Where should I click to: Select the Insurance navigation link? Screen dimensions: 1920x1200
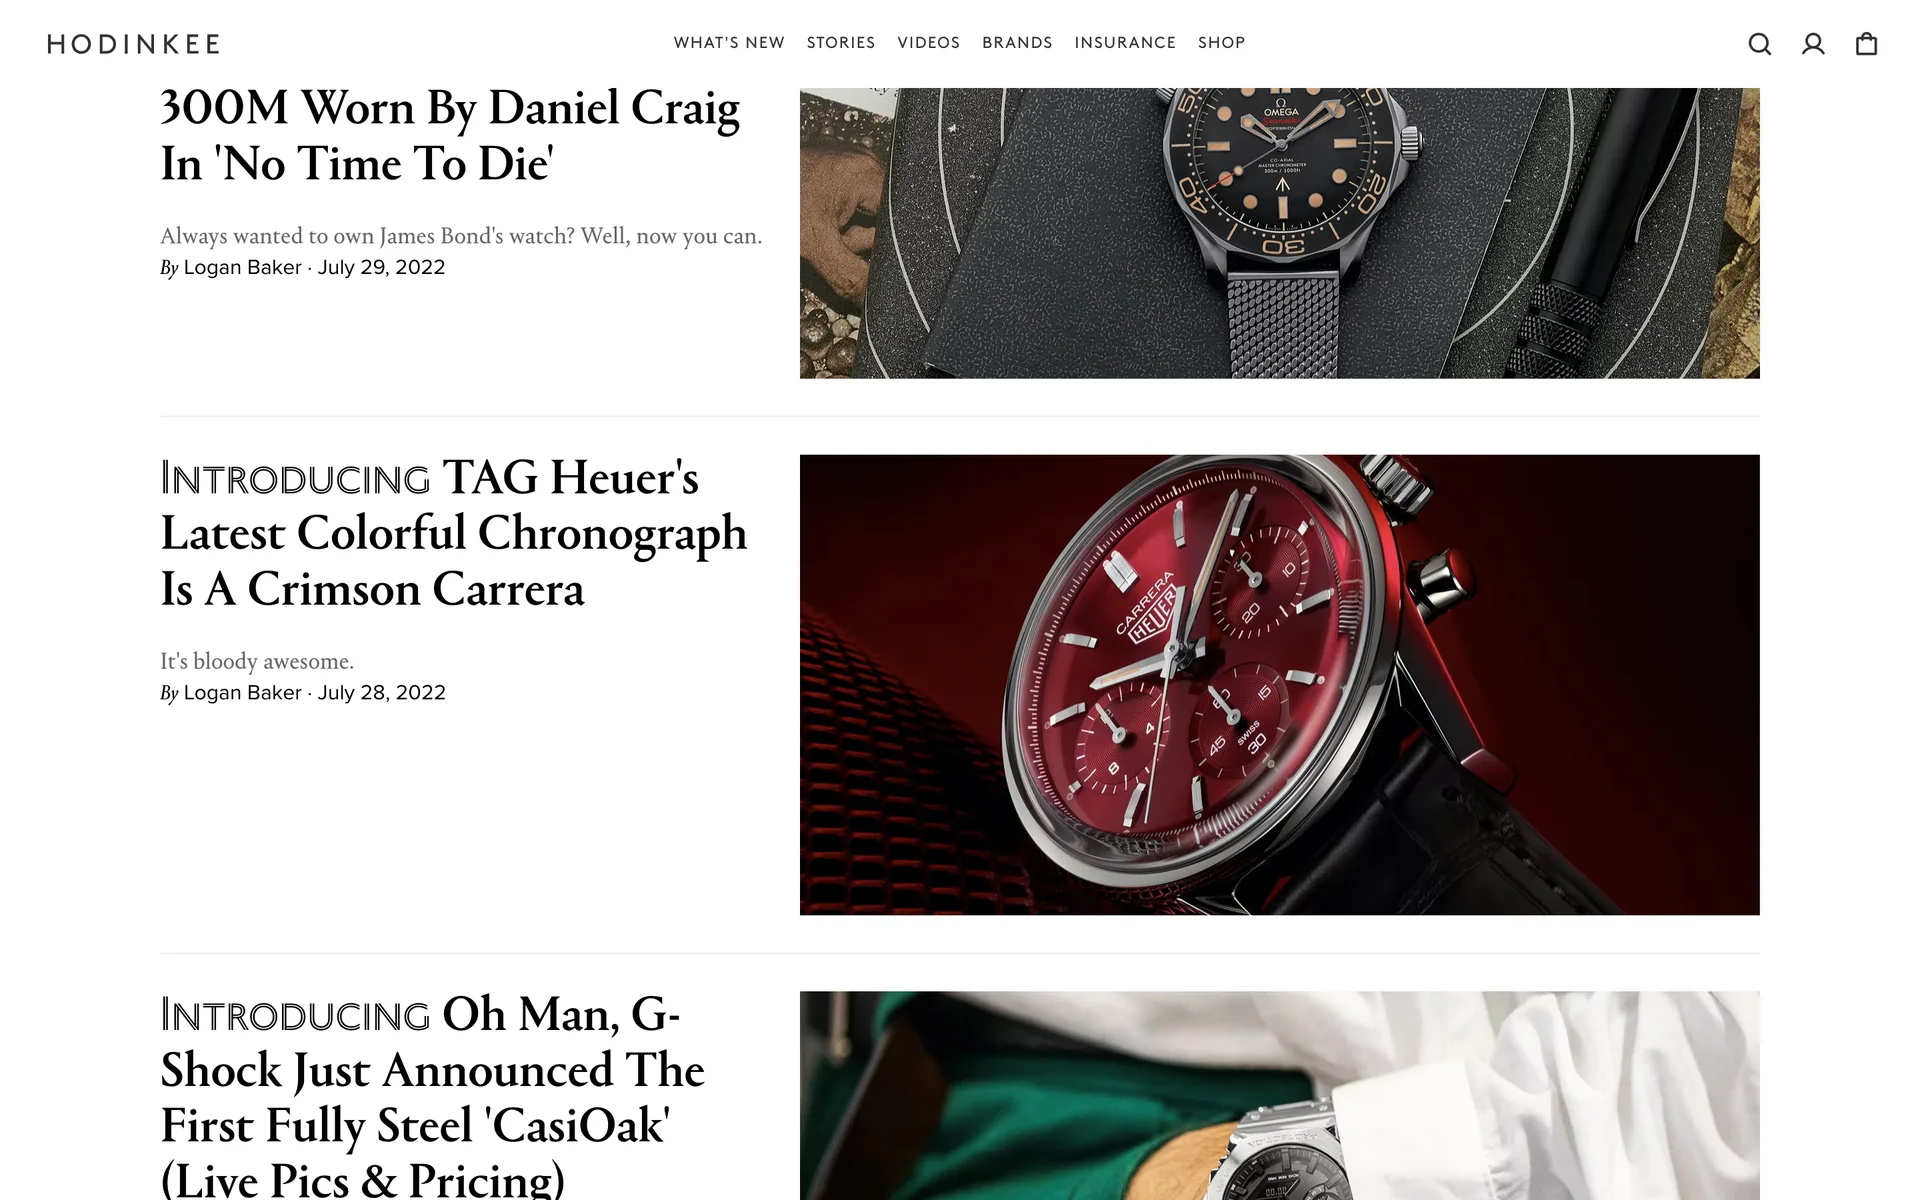pyautogui.click(x=1125, y=43)
